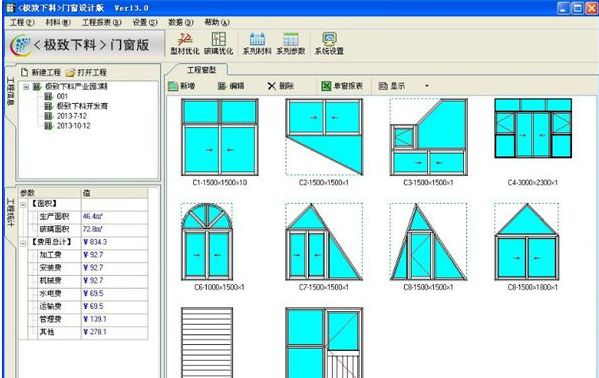599x378 pixels.
Task: Click the 新建工程 new project button
Action: [x=41, y=72]
